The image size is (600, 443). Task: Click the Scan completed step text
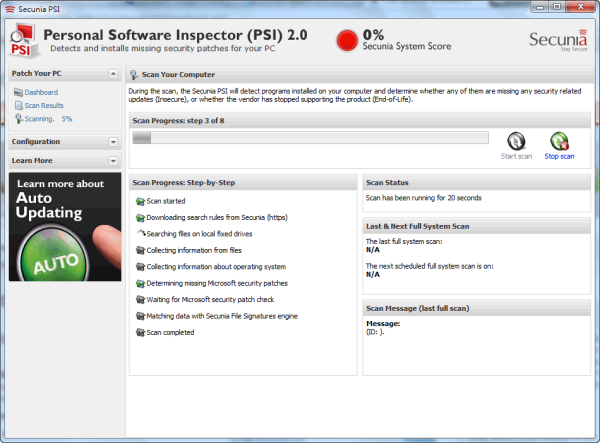(170, 332)
